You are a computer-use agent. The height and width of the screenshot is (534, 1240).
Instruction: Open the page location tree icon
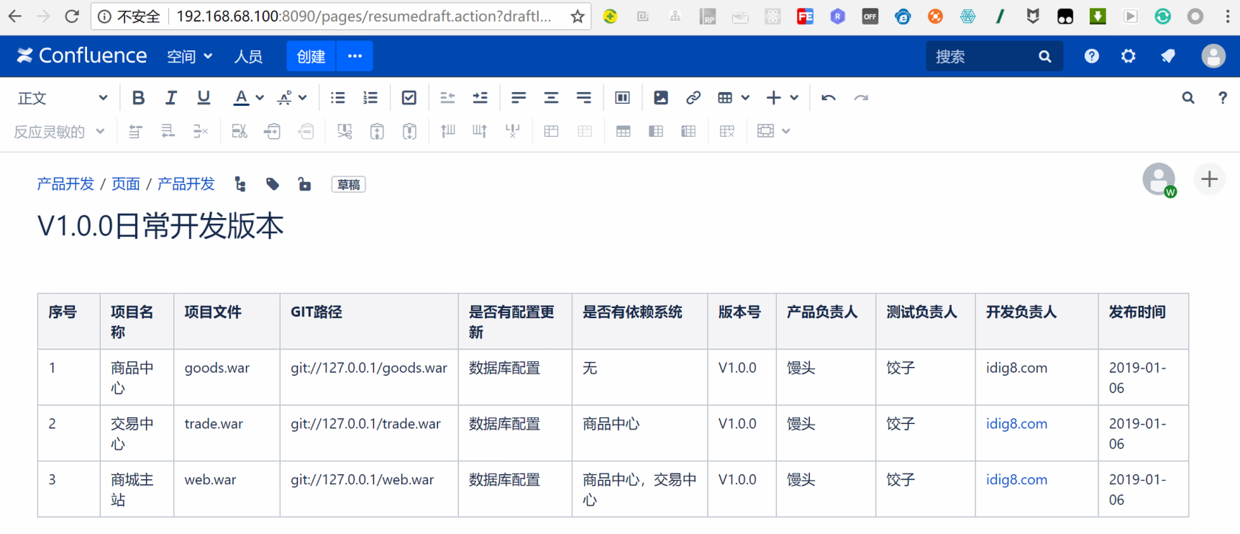click(x=240, y=184)
